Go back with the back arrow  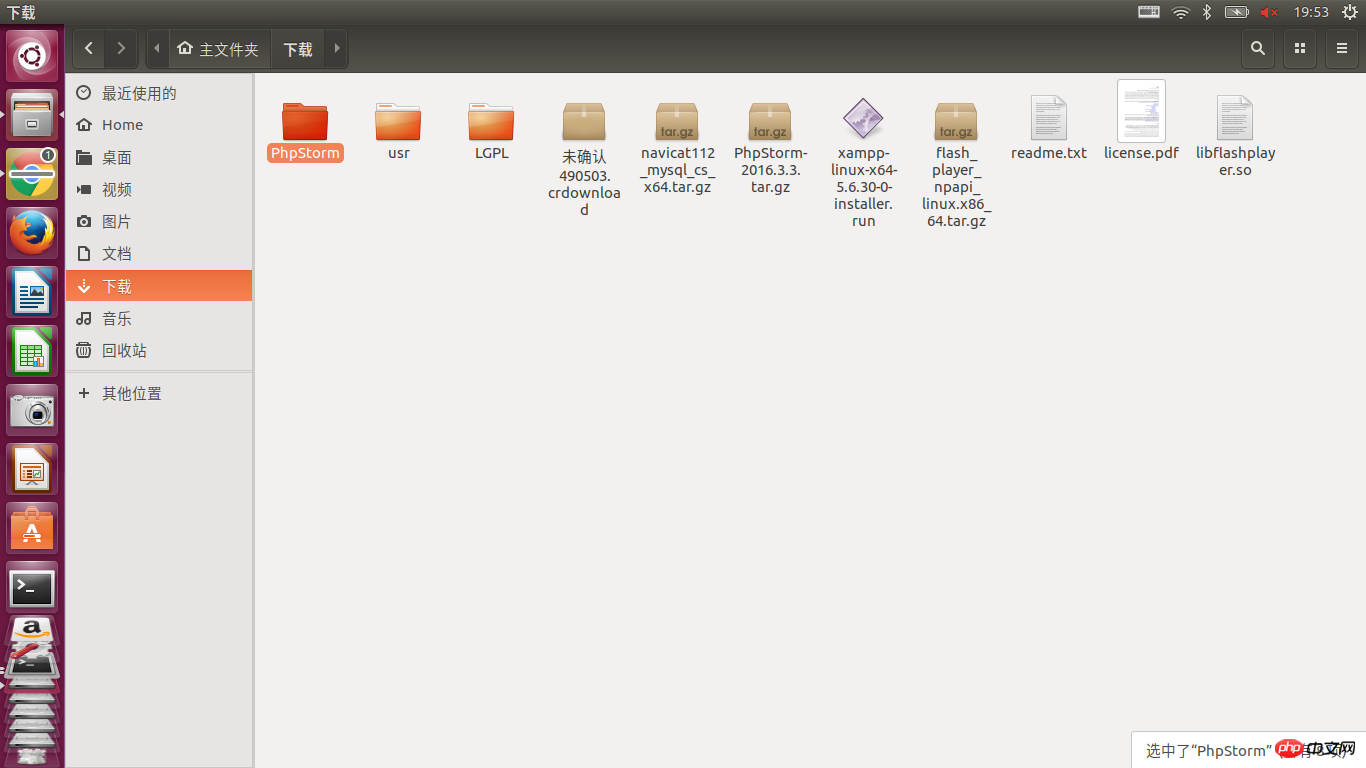tap(89, 48)
